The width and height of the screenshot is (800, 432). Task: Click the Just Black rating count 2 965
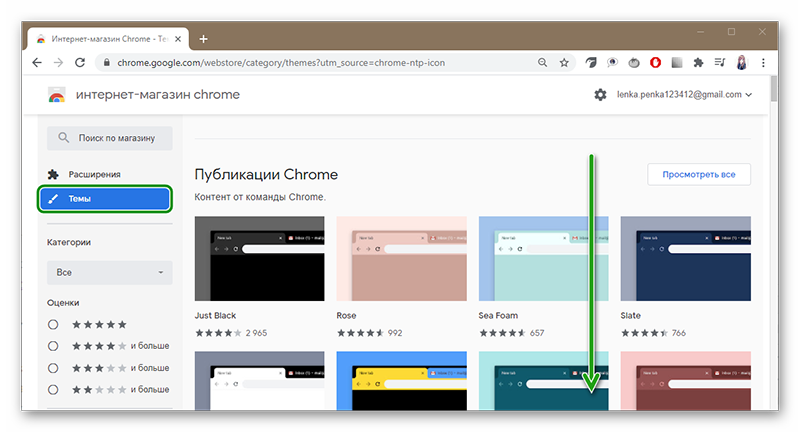tap(256, 333)
